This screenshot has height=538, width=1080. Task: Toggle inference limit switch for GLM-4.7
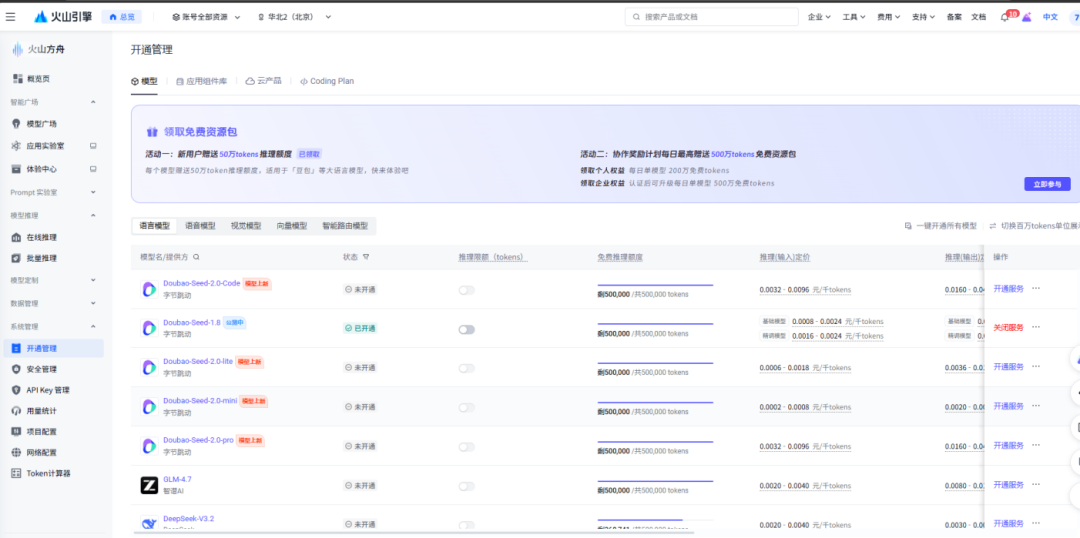pyautogui.click(x=466, y=486)
